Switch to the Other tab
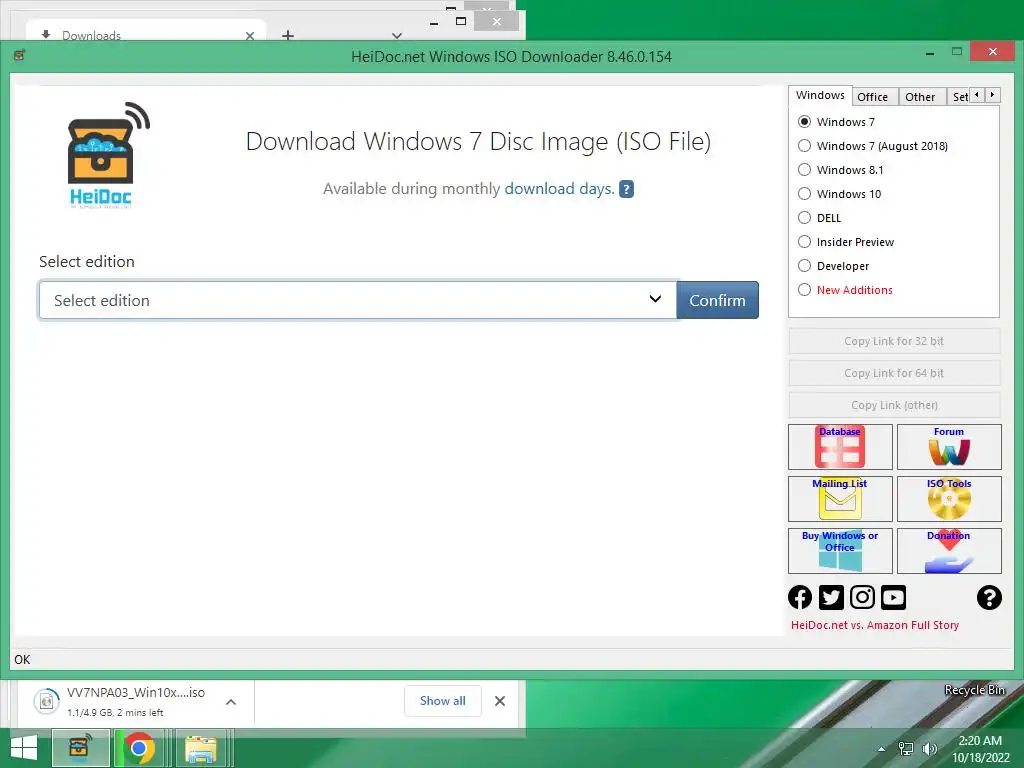The width and height of the screenshot is (1024, 768). pyautogui.click(x=920, y=97)
